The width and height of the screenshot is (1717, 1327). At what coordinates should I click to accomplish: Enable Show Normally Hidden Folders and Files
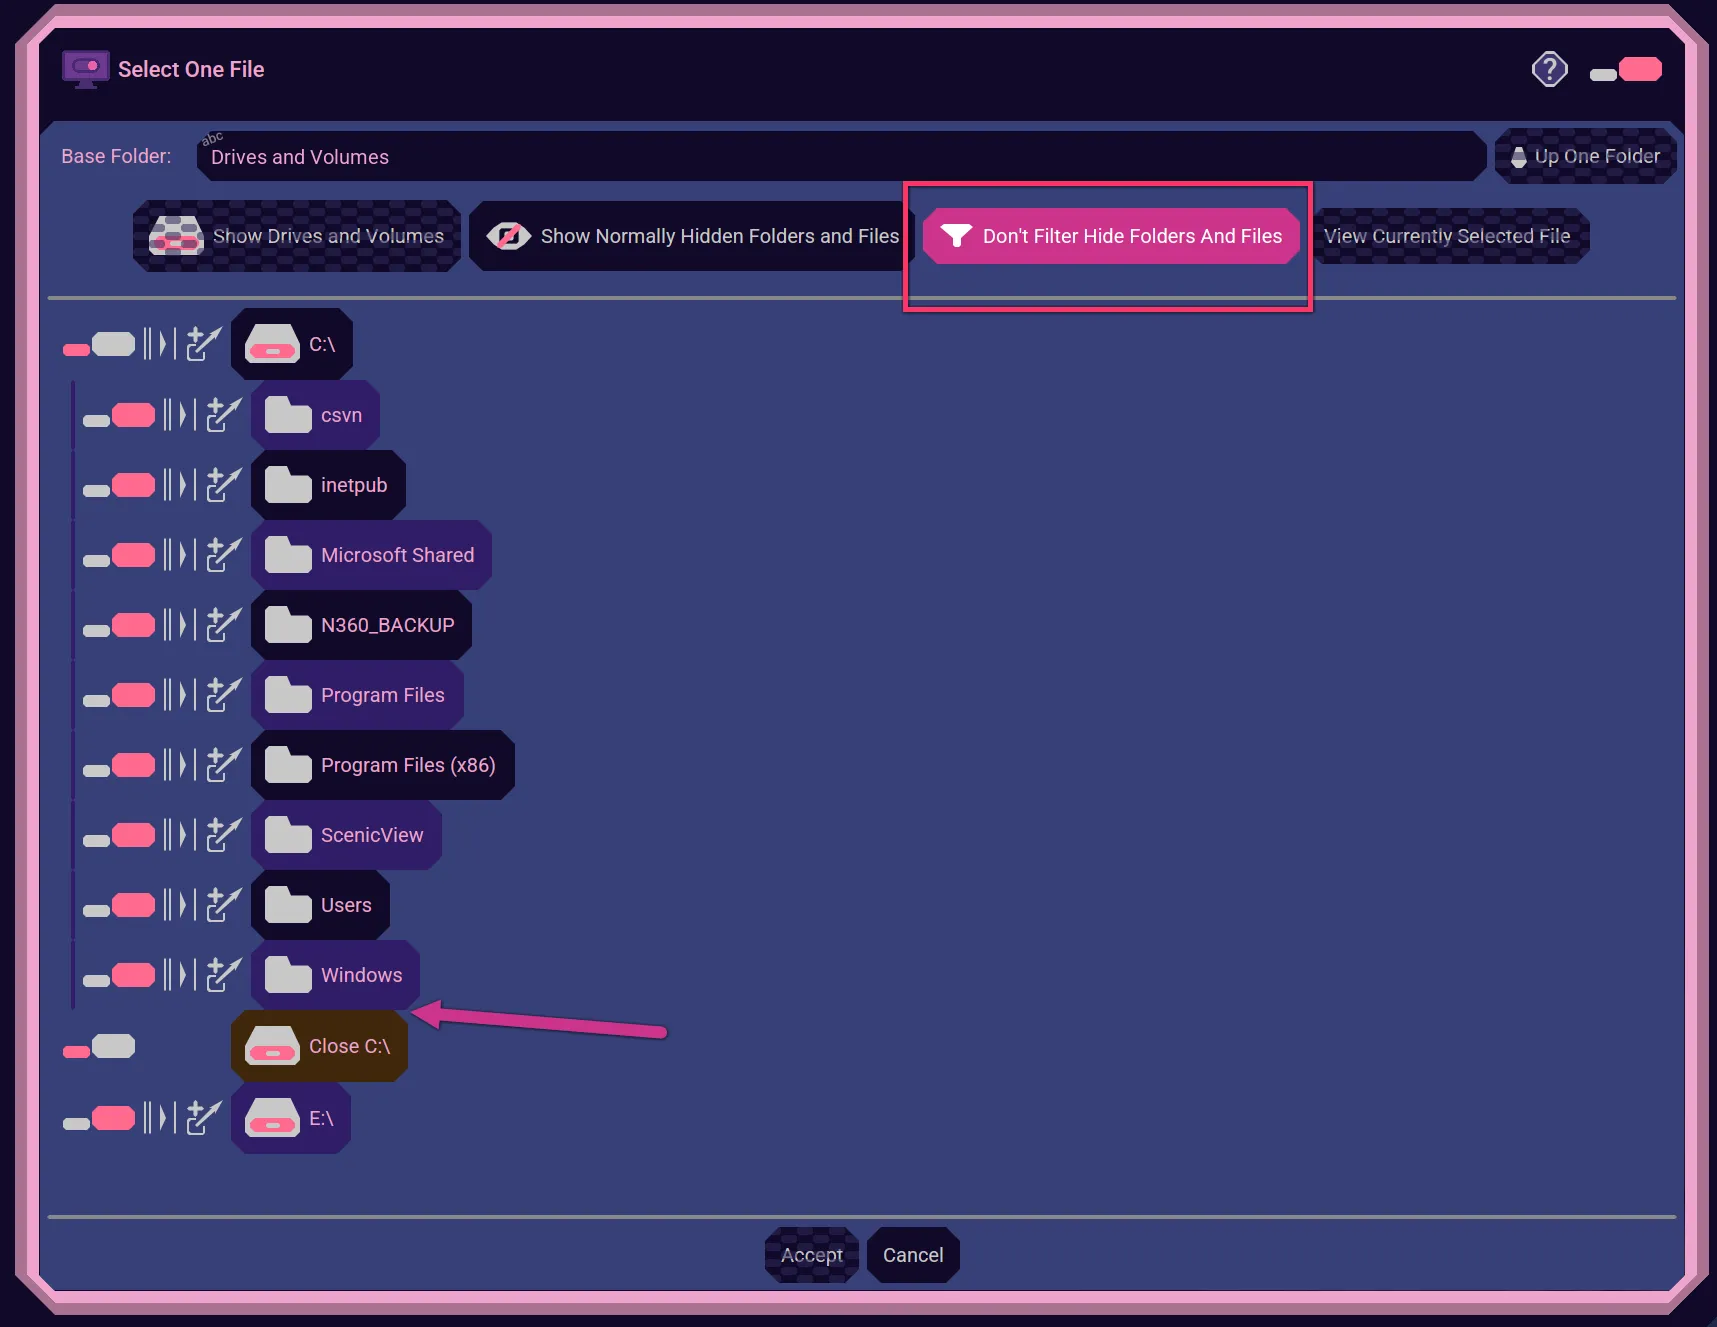692,236
